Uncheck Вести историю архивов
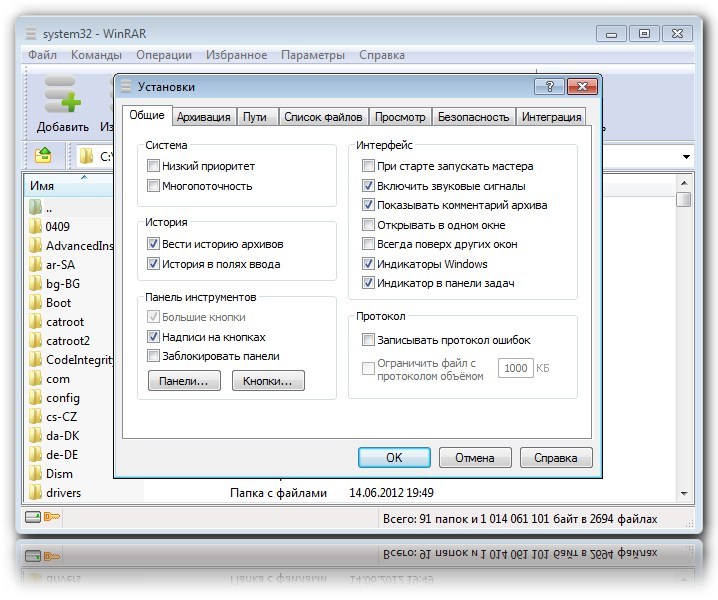Image resolution: width=718 pixels, height=600 pixels. pyautogui.click(x=153, y=244)
